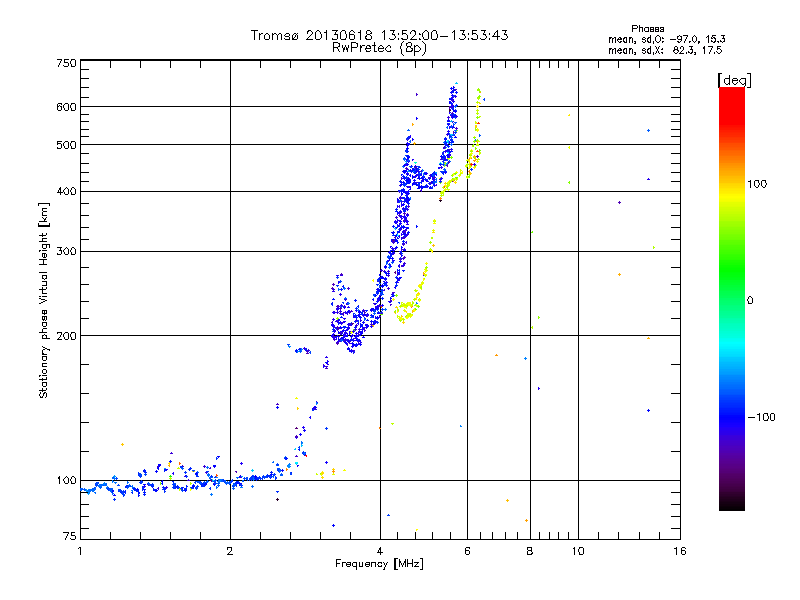This screenshot has height=600, width=800.
Task: Click the x-axis tick label '8'
Action: 530,551
